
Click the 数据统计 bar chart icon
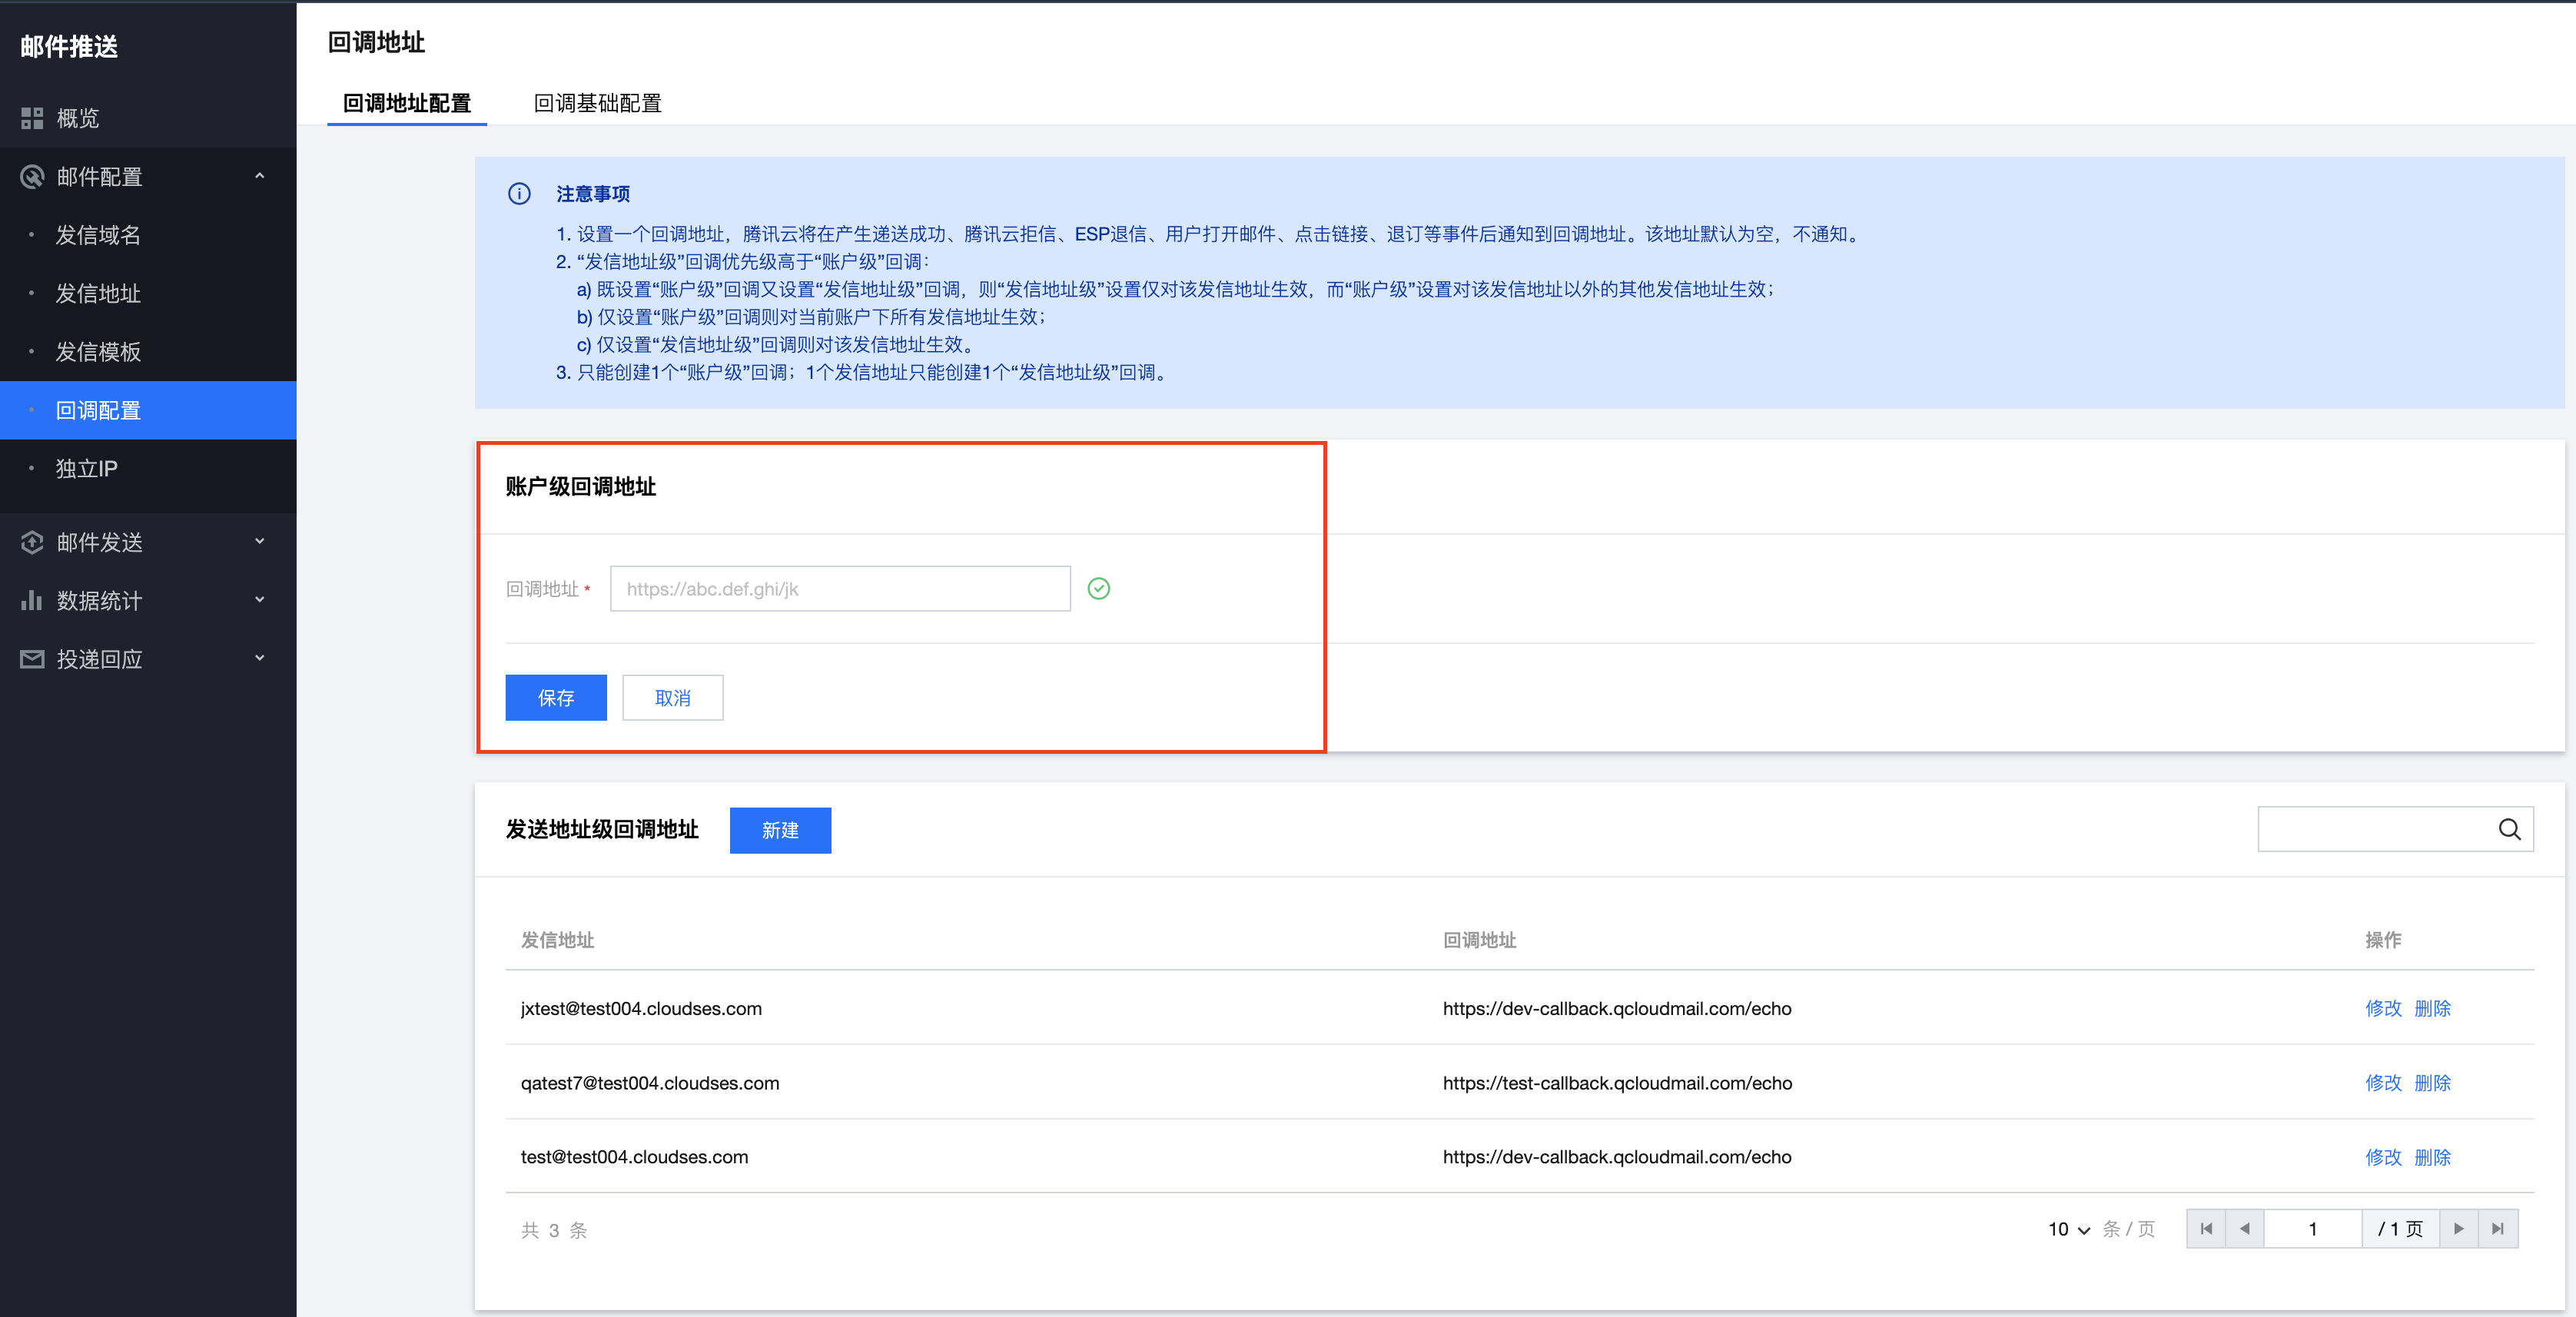coord(32,600)
